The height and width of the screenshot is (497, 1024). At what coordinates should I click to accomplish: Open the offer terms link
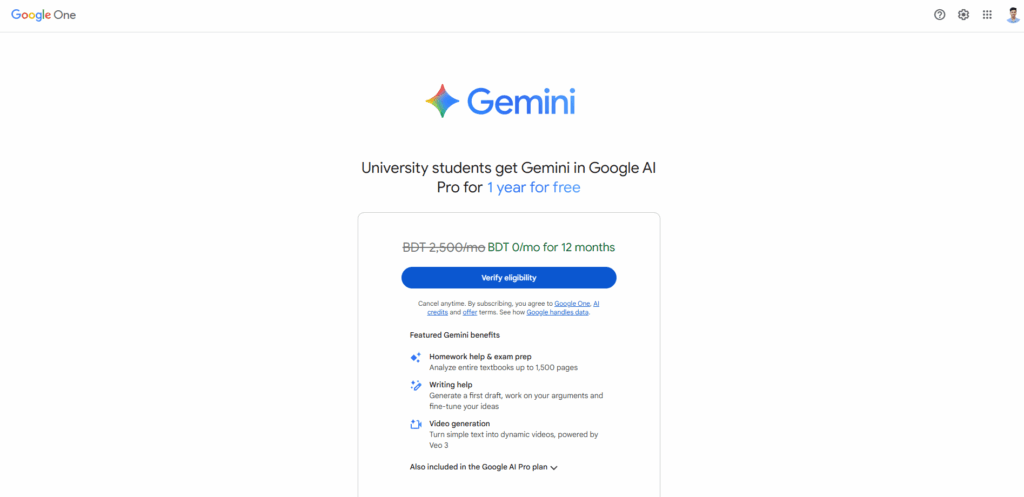[469, 313]
